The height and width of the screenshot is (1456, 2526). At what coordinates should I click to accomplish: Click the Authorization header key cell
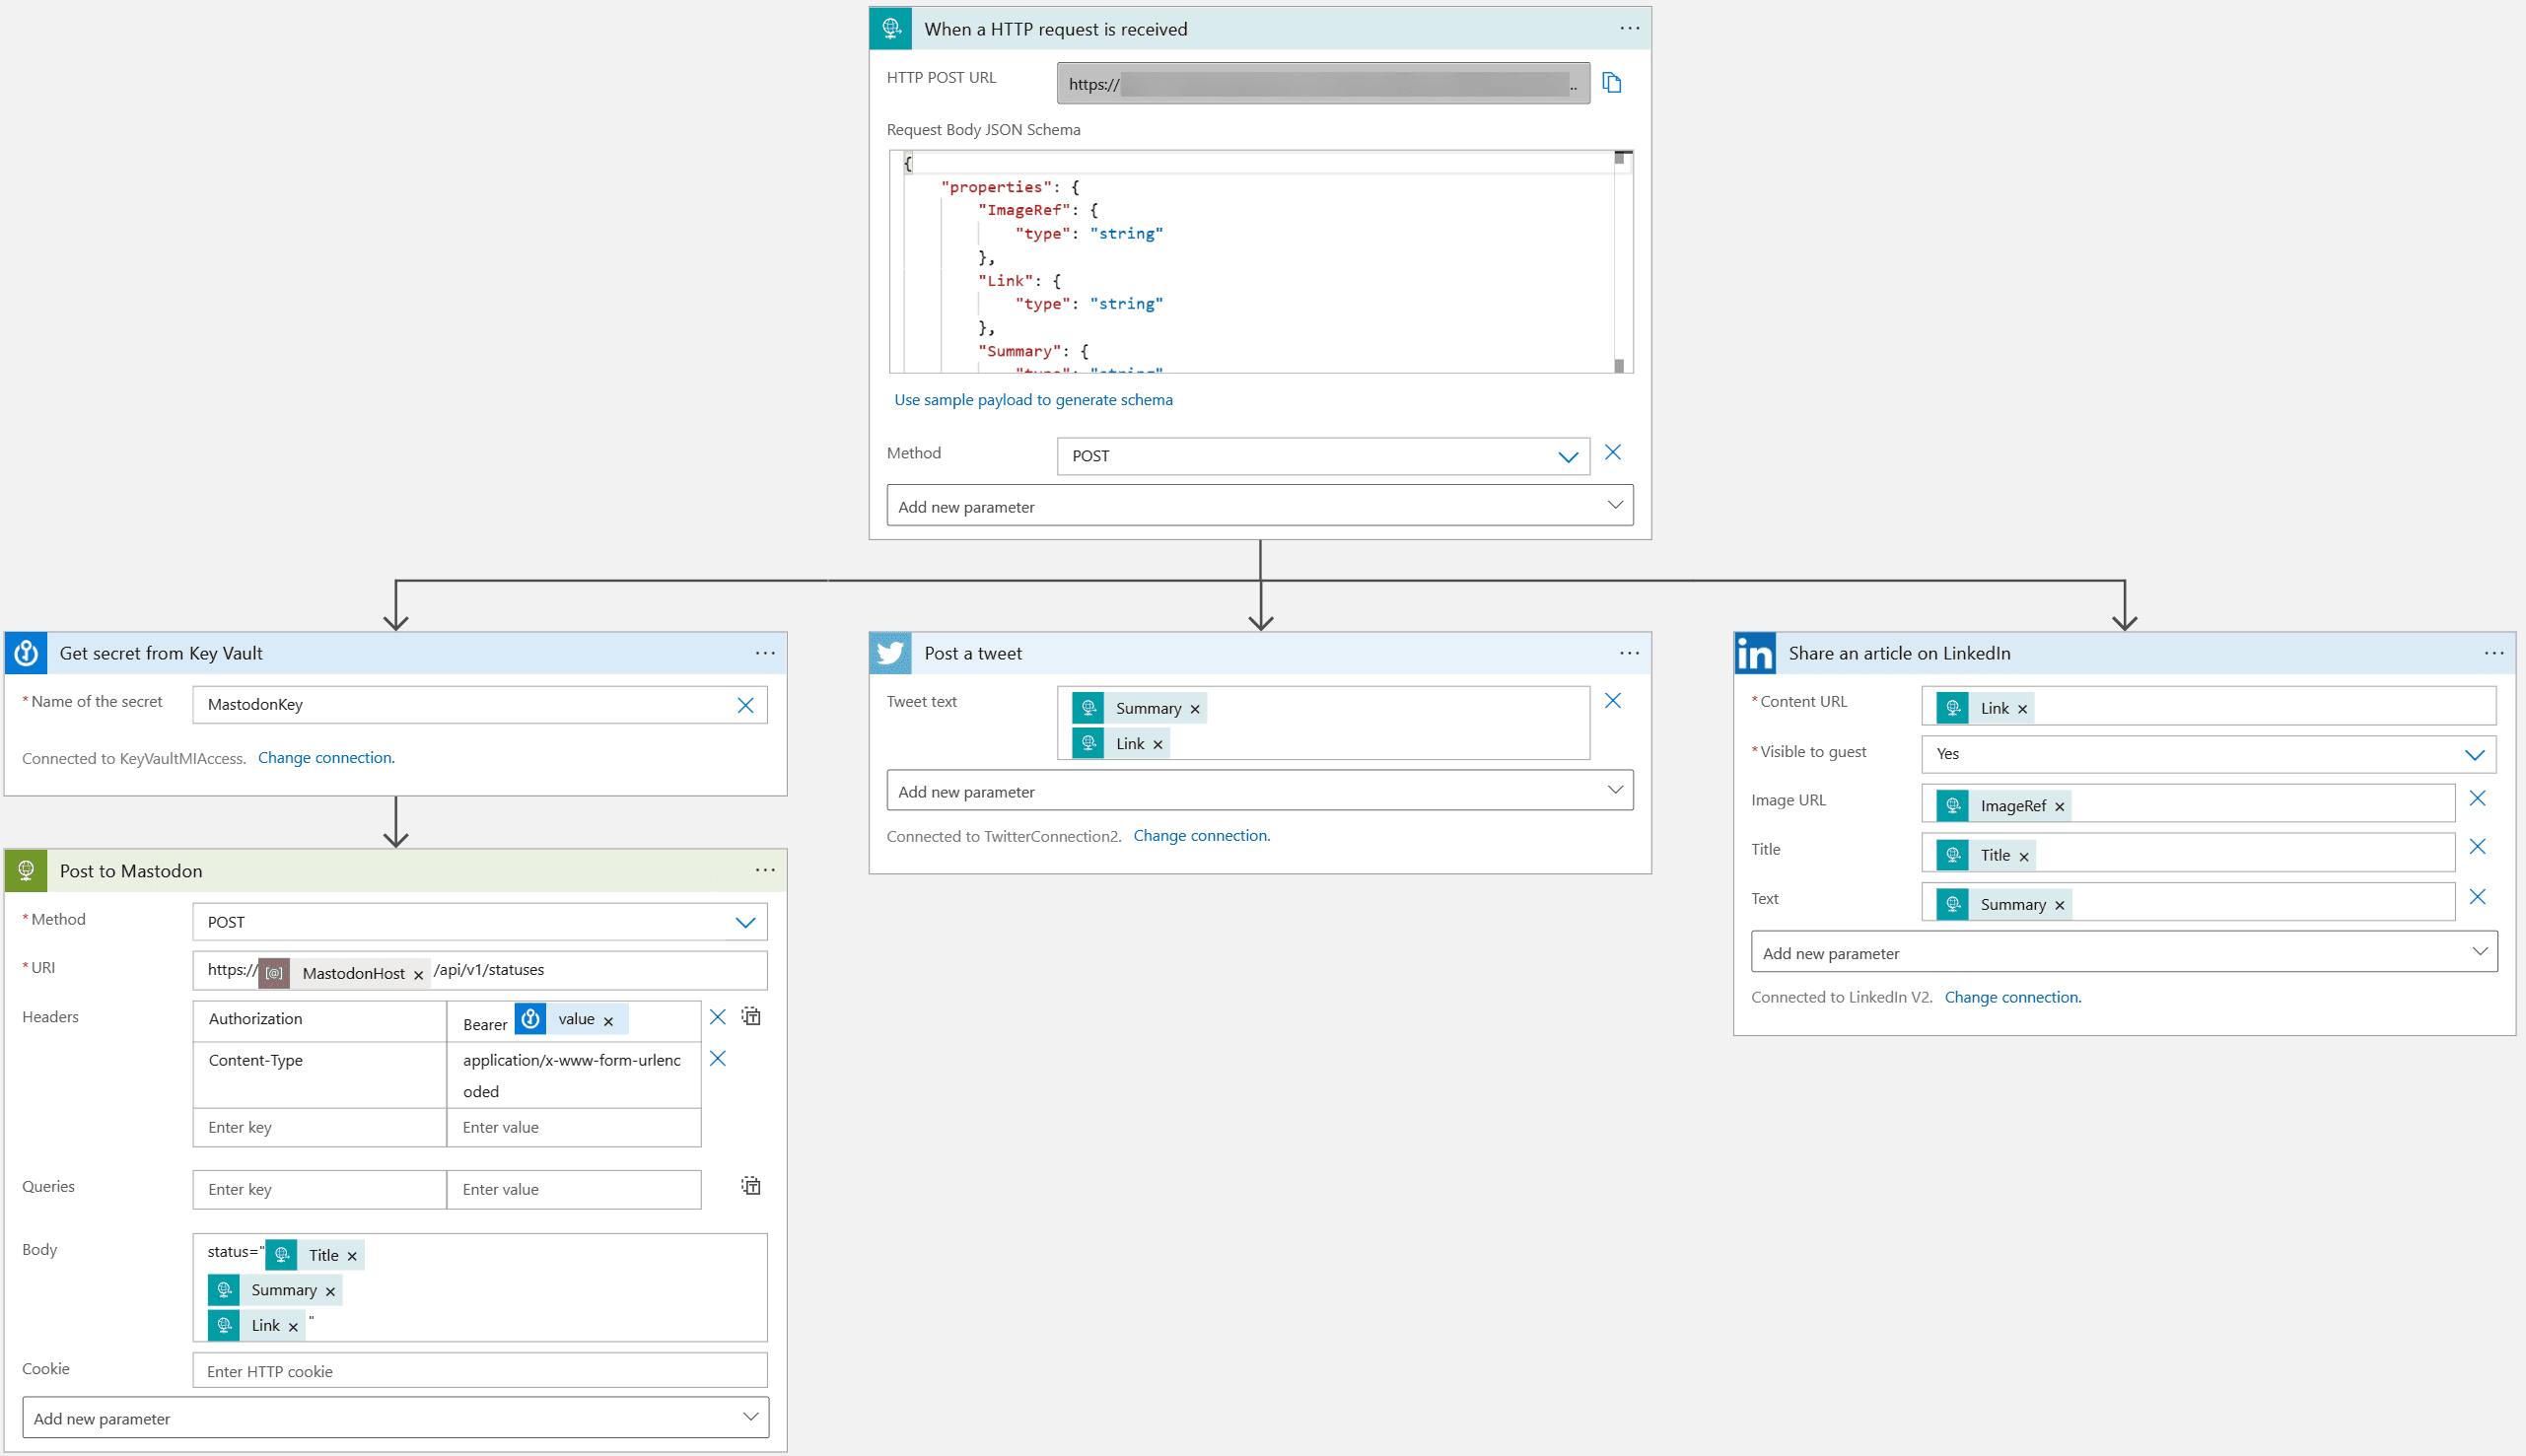319,1020
